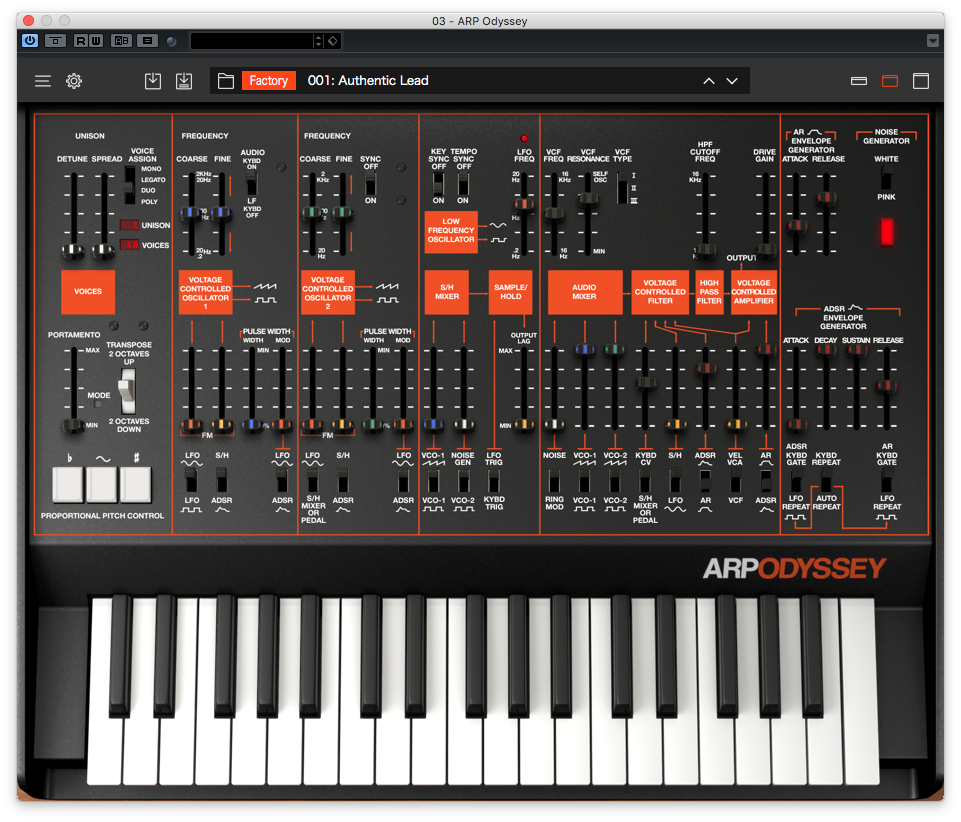The height and width of the screenshot is (822, 961).
Task: Switch to the full-size view layout icon
Action: [x=921, y=81]
